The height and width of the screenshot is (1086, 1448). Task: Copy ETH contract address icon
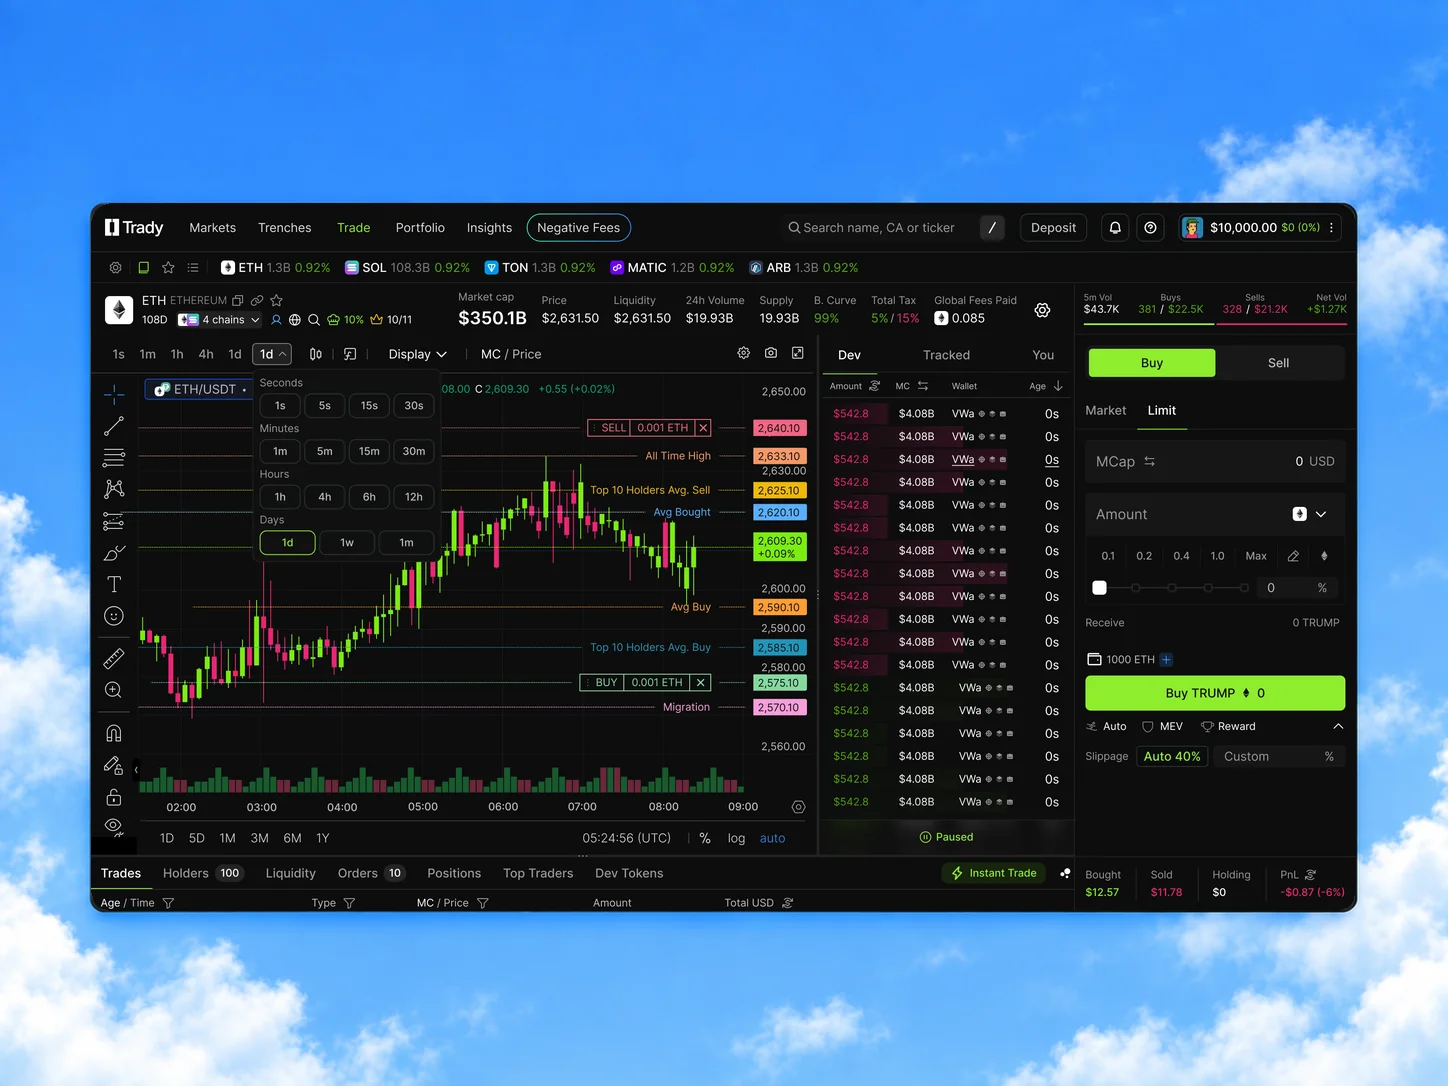pyautogui.click(x=238, y=300)
